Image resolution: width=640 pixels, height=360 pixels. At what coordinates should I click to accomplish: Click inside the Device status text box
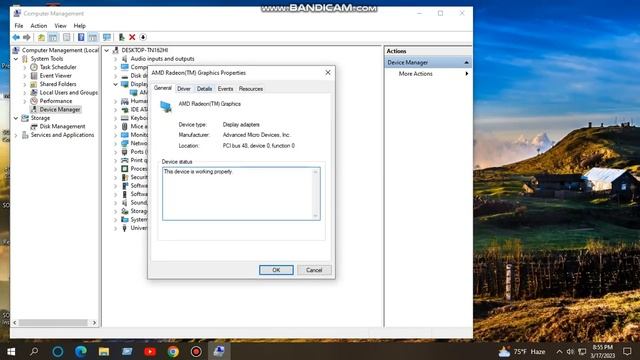tap(238, 194)
